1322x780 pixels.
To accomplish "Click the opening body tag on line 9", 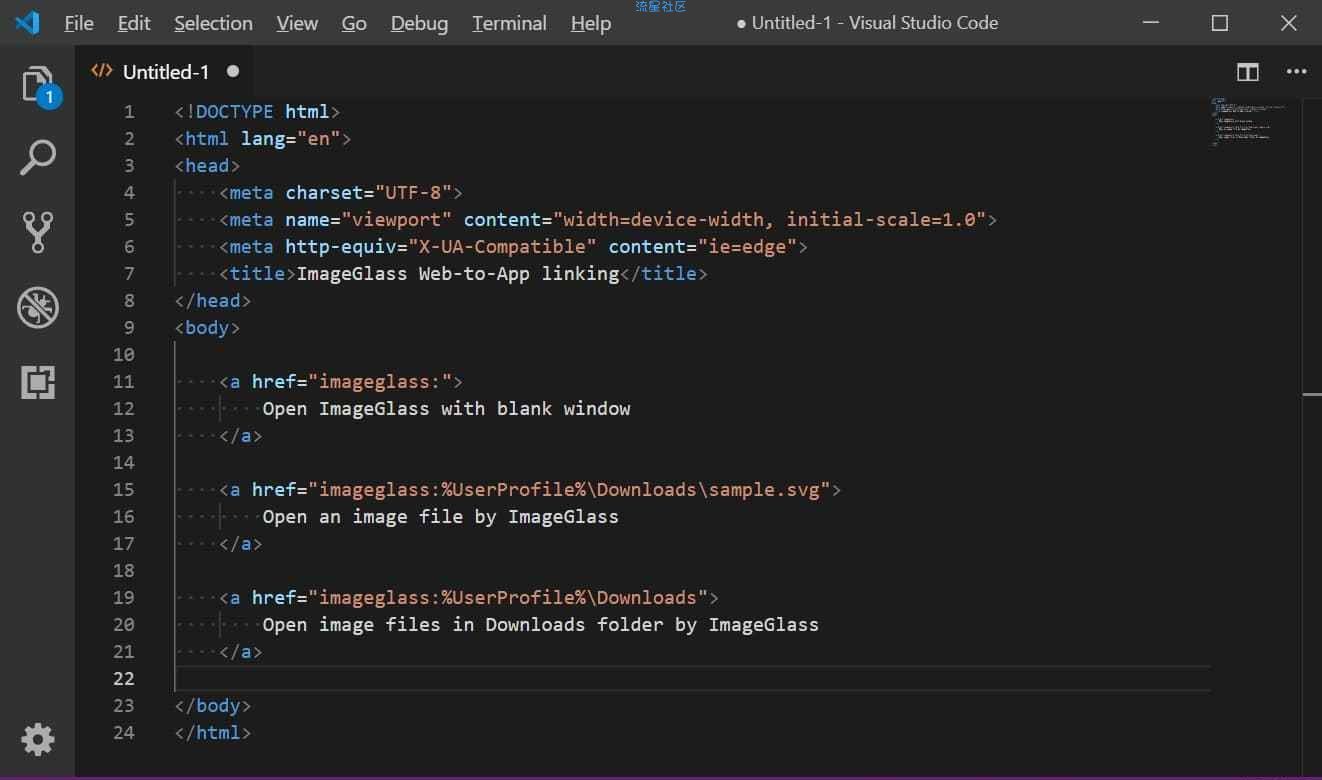I will (x=207, y=327).
